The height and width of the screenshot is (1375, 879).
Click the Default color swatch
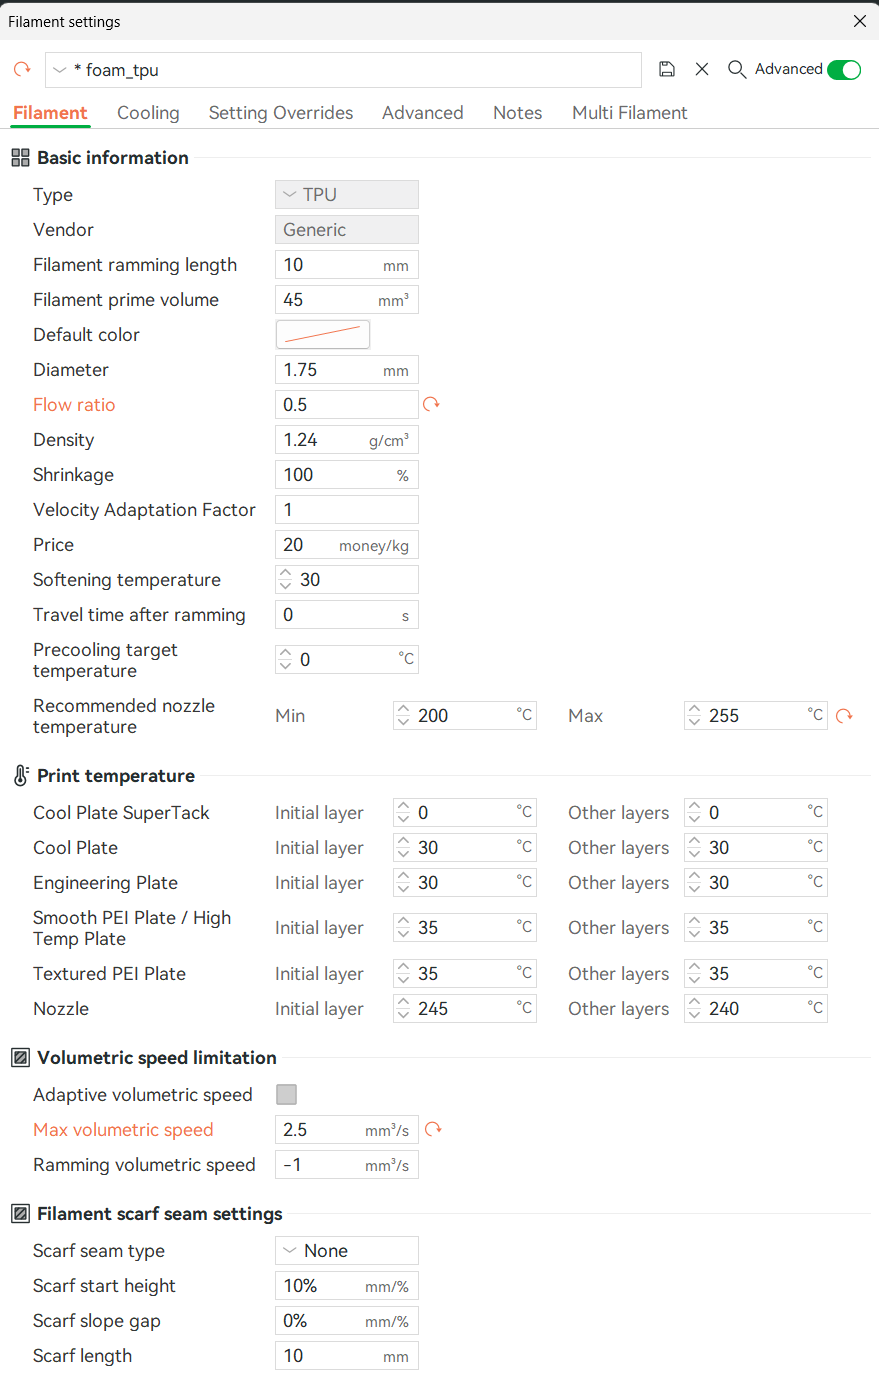pos(323,334)
